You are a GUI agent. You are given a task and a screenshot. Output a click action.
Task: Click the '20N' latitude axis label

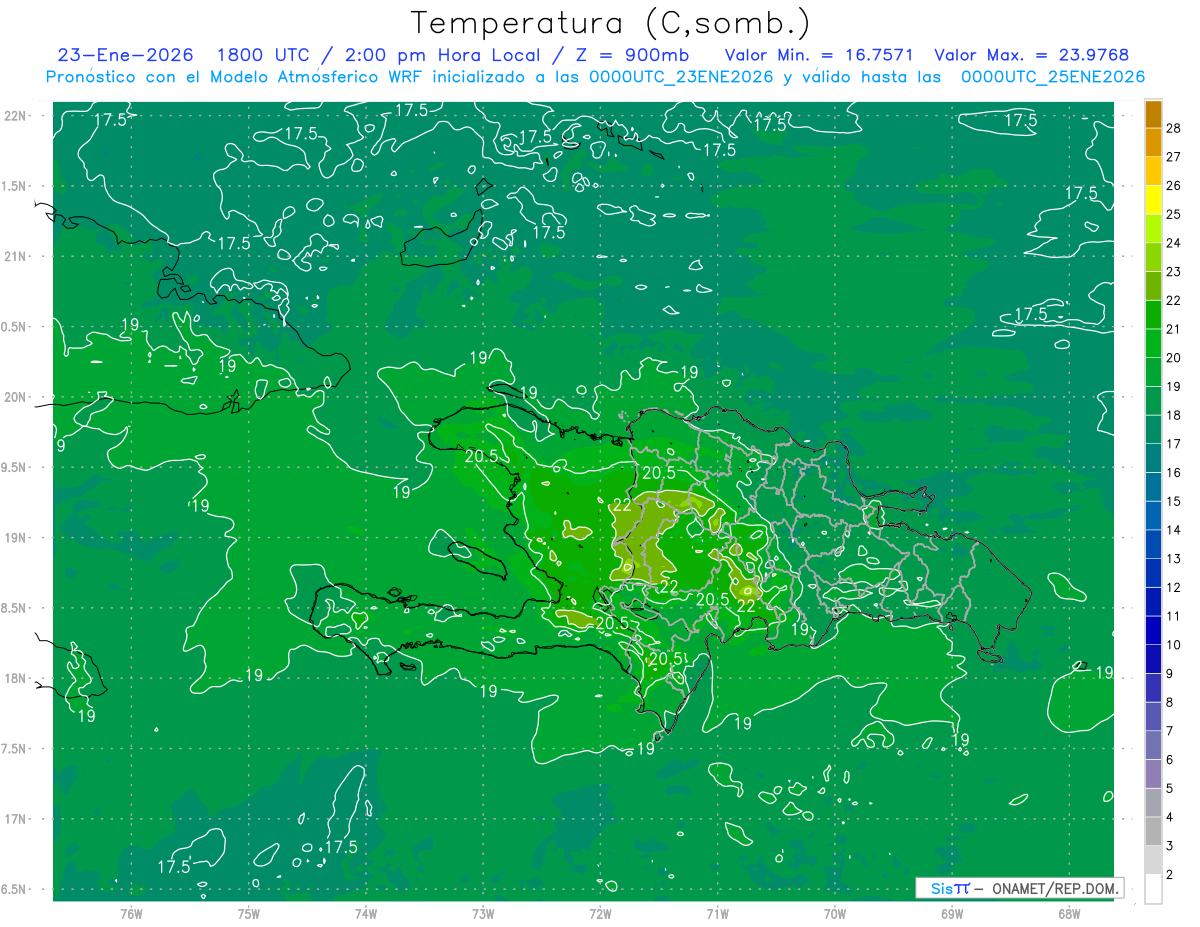pos(16,397)
